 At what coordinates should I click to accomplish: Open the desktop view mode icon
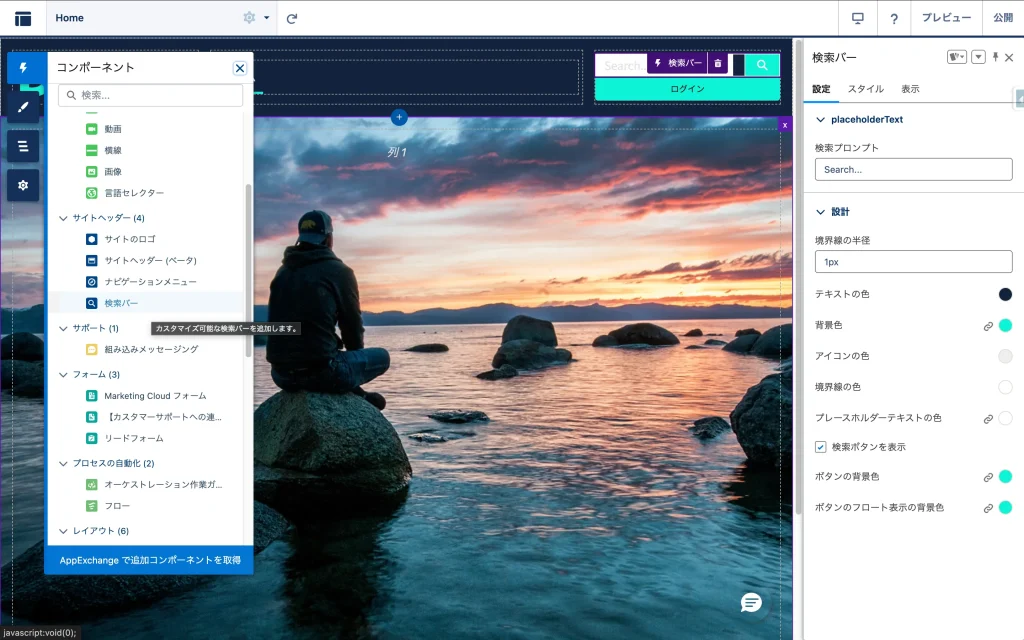(857, 18)
